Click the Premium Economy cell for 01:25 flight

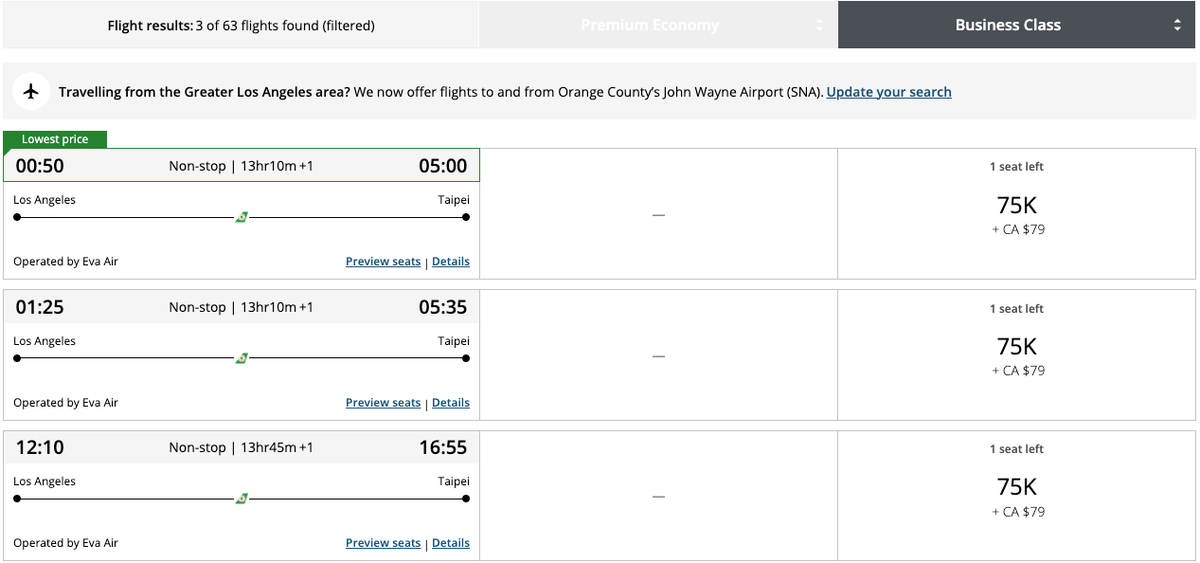click(x=658, y=356)
